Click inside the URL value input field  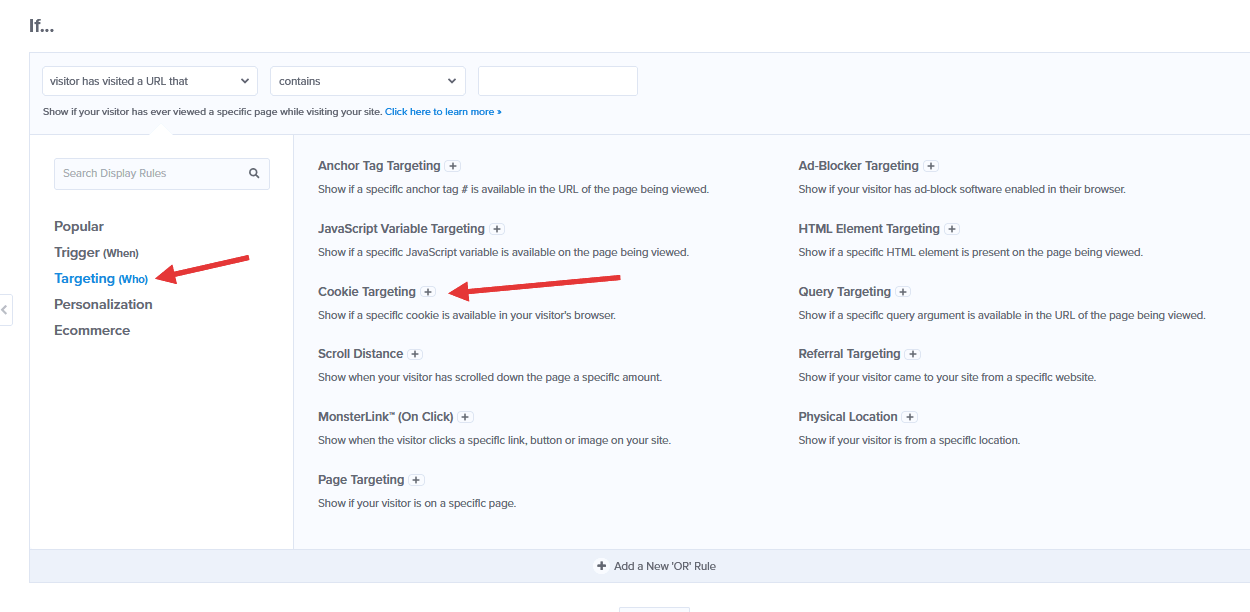point(557,80)
